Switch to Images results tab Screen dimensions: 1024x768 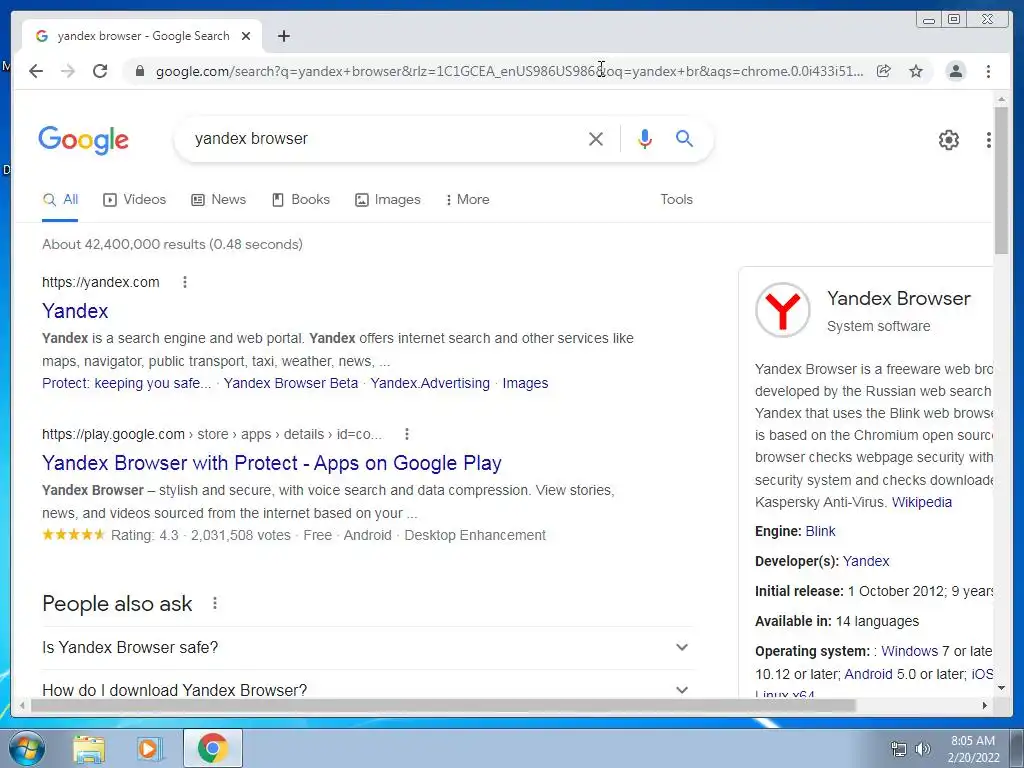pyautogui.click(x=388, y=200)
